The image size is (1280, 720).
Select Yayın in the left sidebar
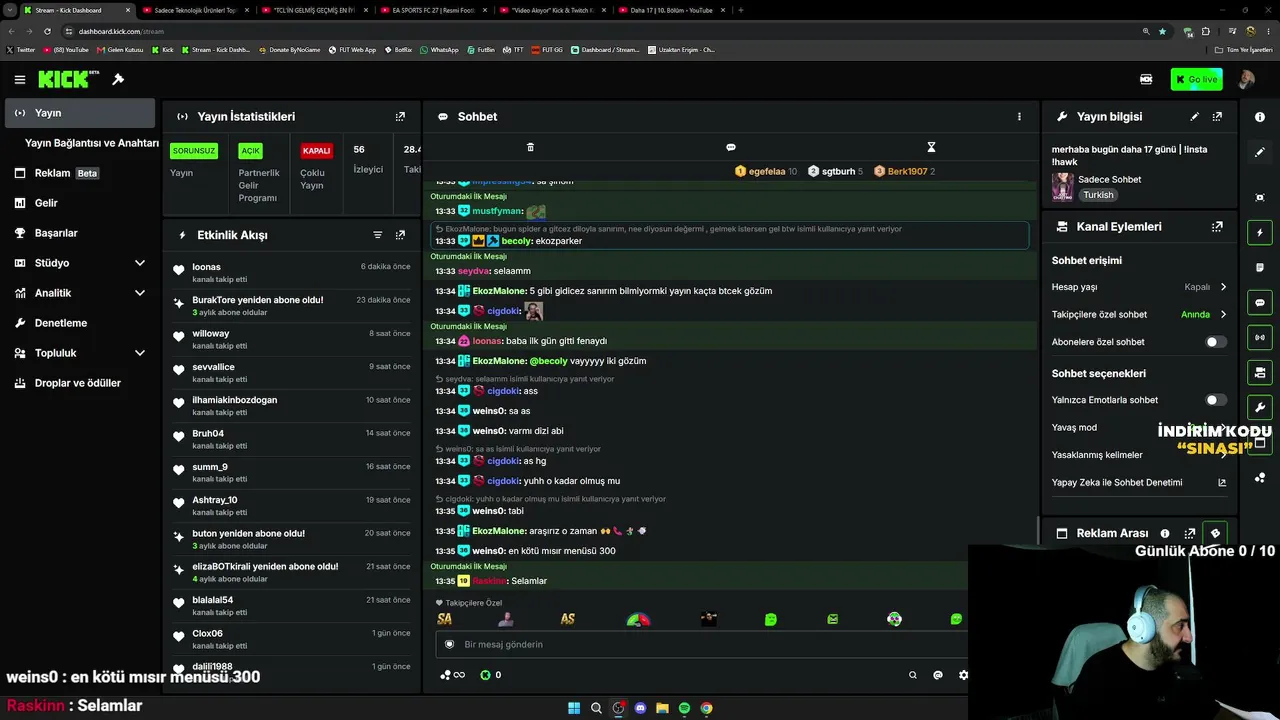[80, 113]
